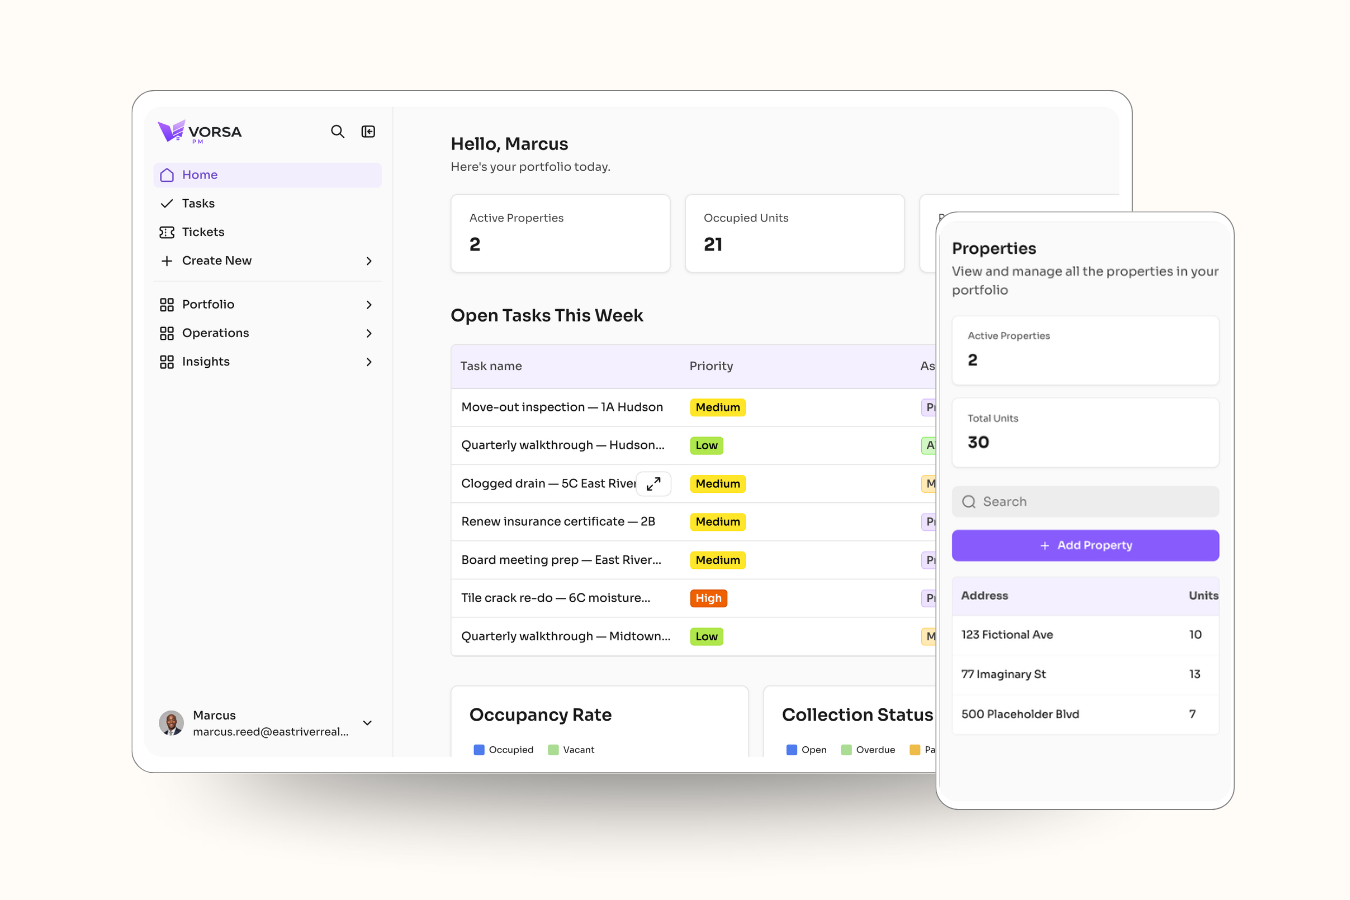Viewport: 1350px width, 900px height.
Task: Click the Active Properties card on the dashboard
Action: pos(560,233)
